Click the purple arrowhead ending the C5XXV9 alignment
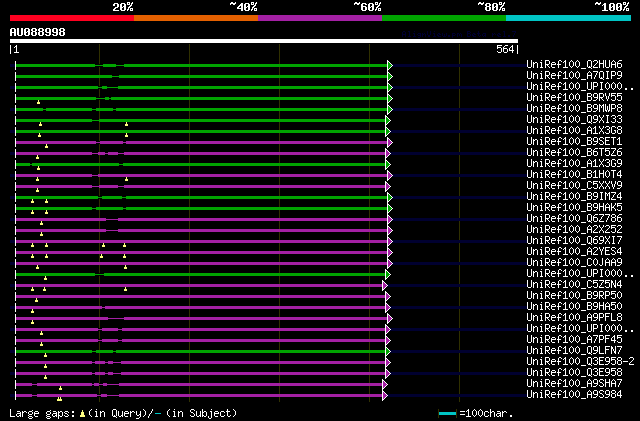The width and height of the screenshot is (640, 421). click(x=388, y=187)
